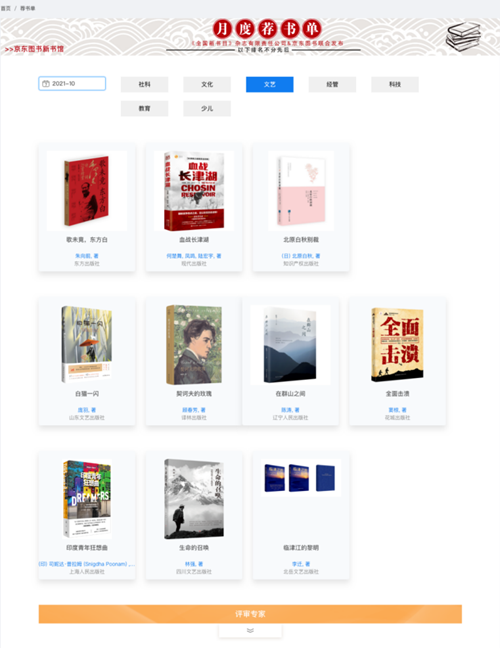Select the active 文艺 category button
Viewport: 500px width, 648px height.
270,84
